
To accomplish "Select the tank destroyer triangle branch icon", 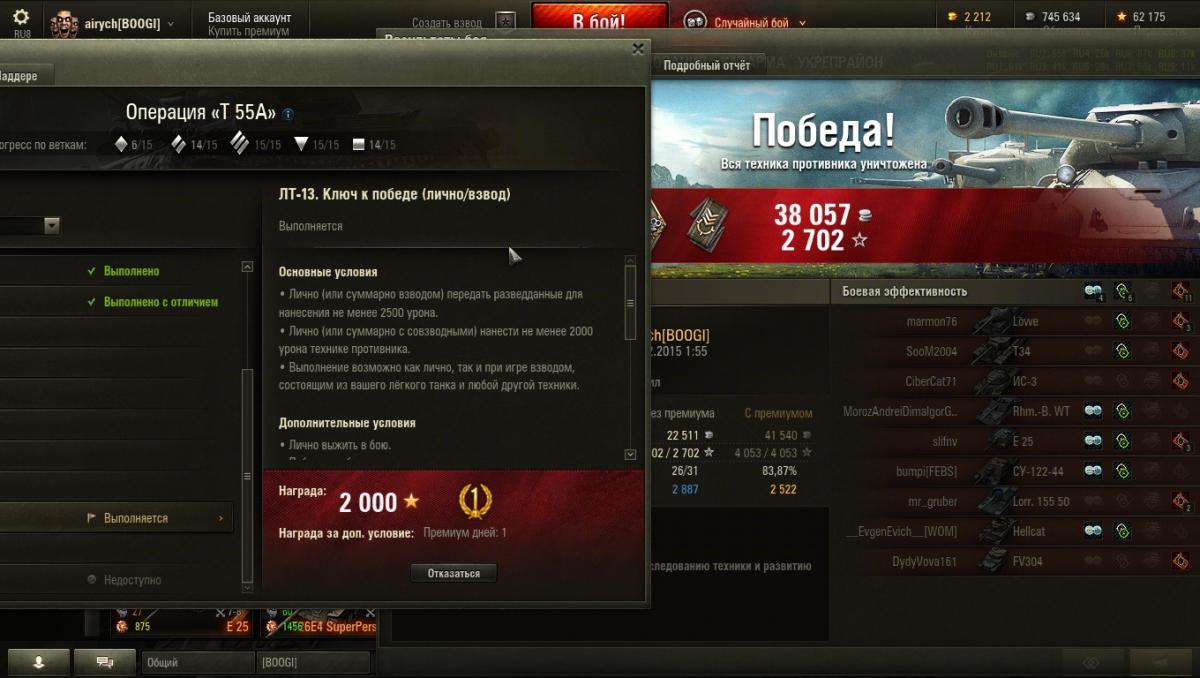I will (301, 144).
